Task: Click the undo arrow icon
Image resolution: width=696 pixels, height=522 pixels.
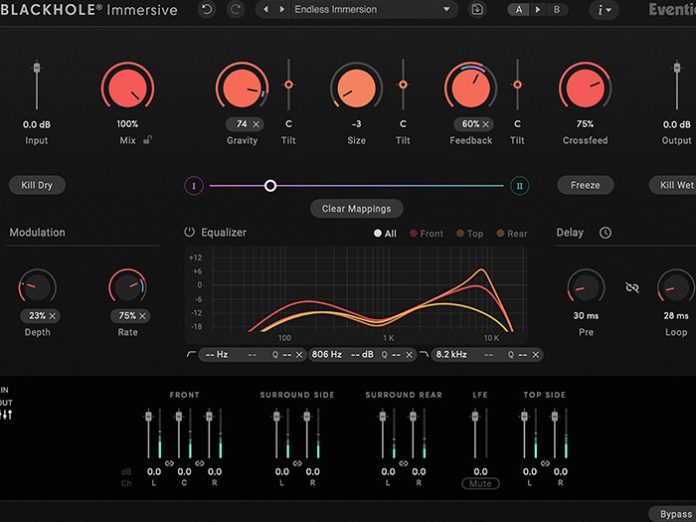Action: (207, 9)
